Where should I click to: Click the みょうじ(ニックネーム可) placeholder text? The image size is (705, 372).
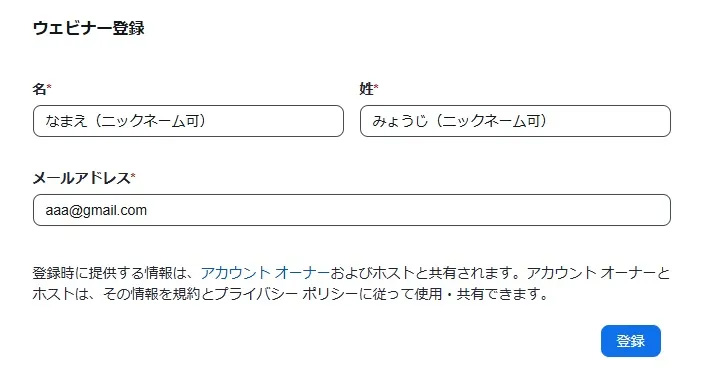460,121
